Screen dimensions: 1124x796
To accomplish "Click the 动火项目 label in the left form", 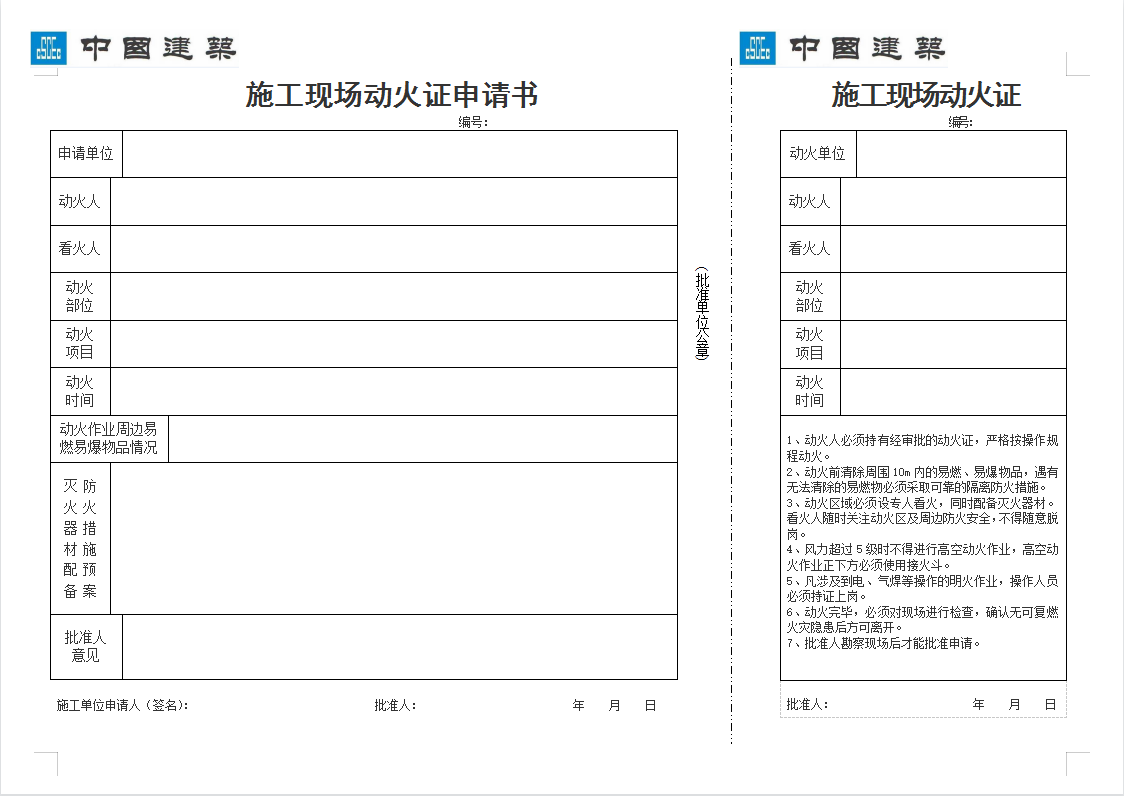I will [80, 343].
